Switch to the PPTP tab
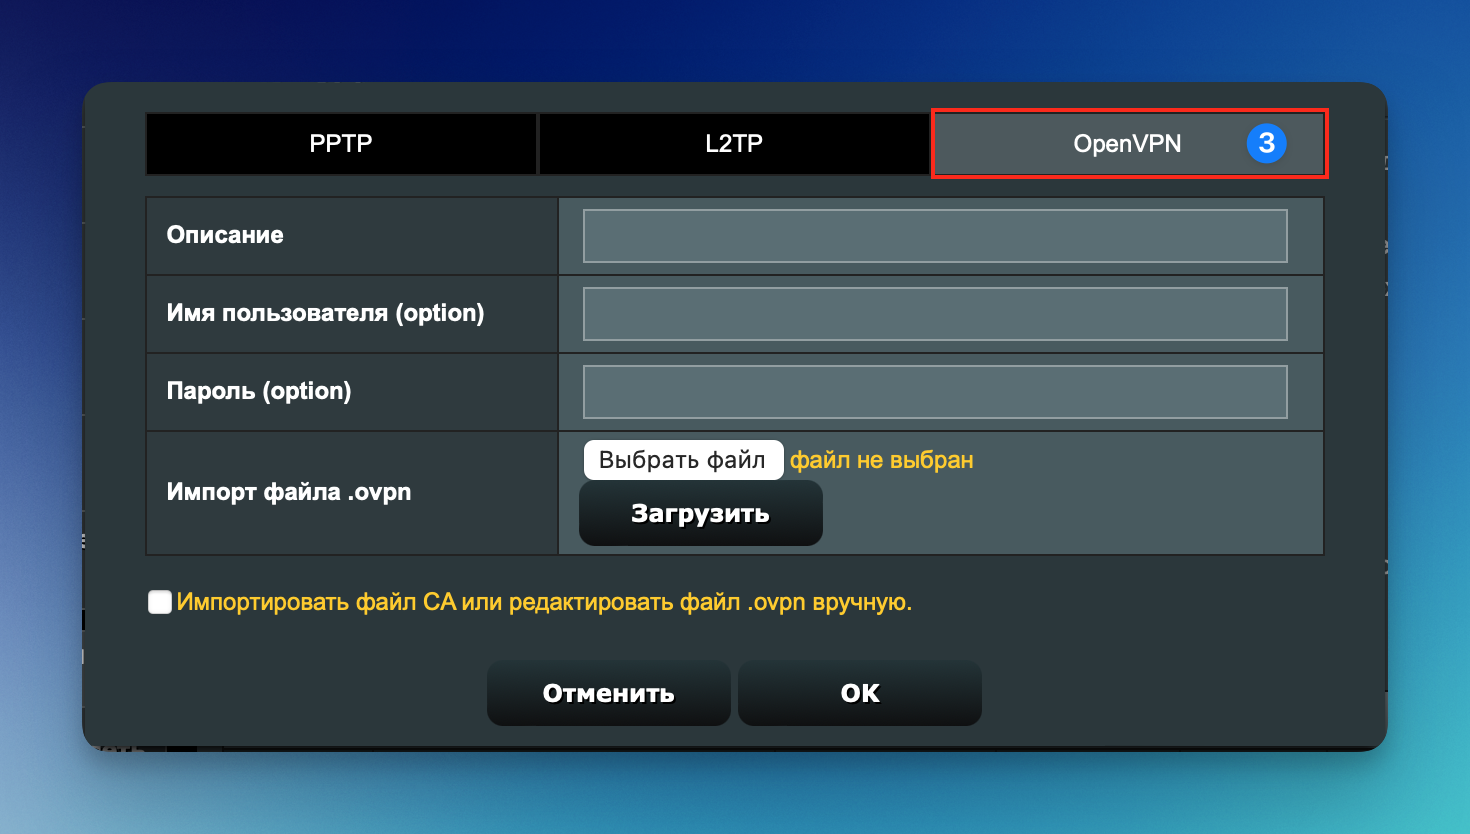The width and height of the screenshot is (1470, 834). pos(341,143)
